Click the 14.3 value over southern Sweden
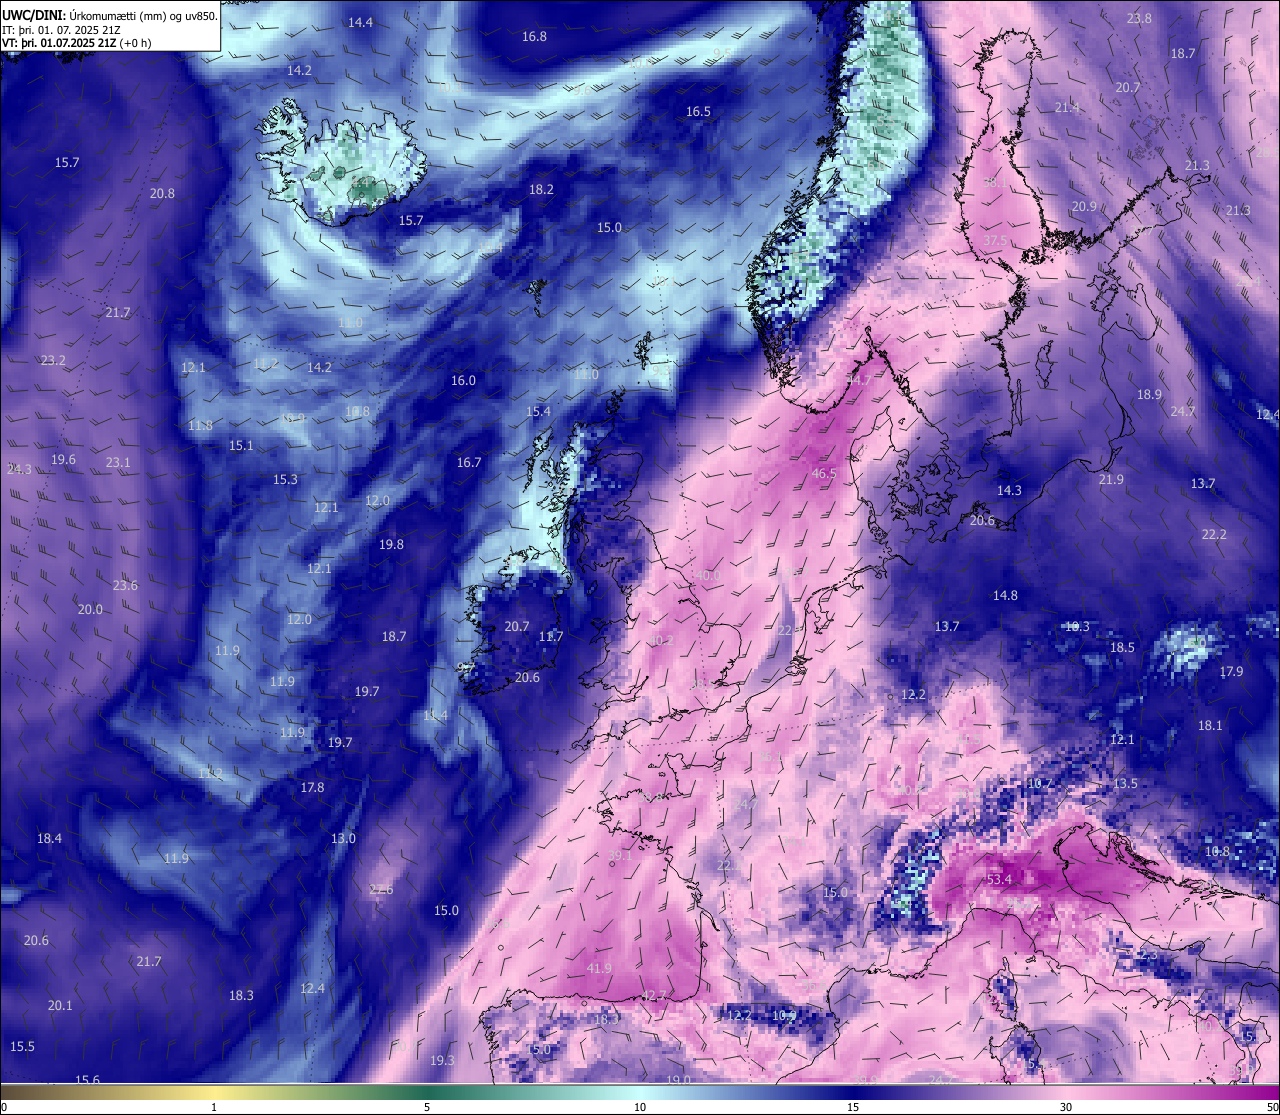 pyautogui.click(x=1009, y=490)
